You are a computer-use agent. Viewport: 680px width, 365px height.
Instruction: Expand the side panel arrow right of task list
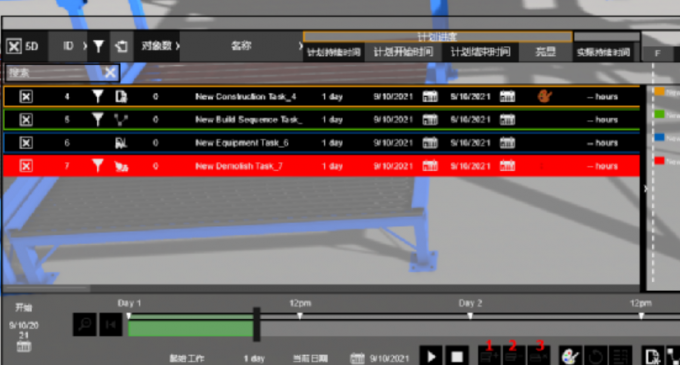tap(646, 189)
